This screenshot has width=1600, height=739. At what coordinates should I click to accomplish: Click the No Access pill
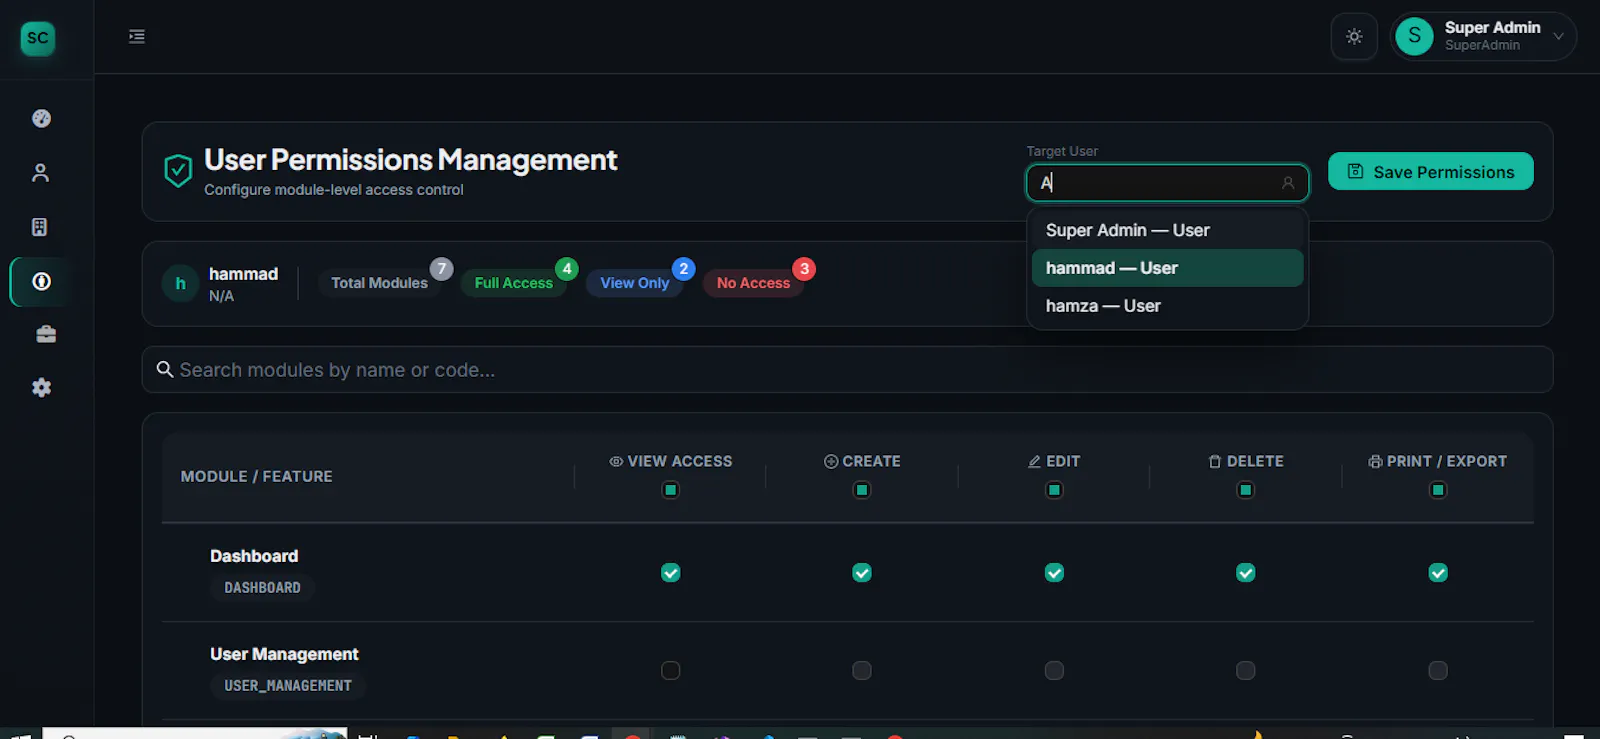point(753,283)
